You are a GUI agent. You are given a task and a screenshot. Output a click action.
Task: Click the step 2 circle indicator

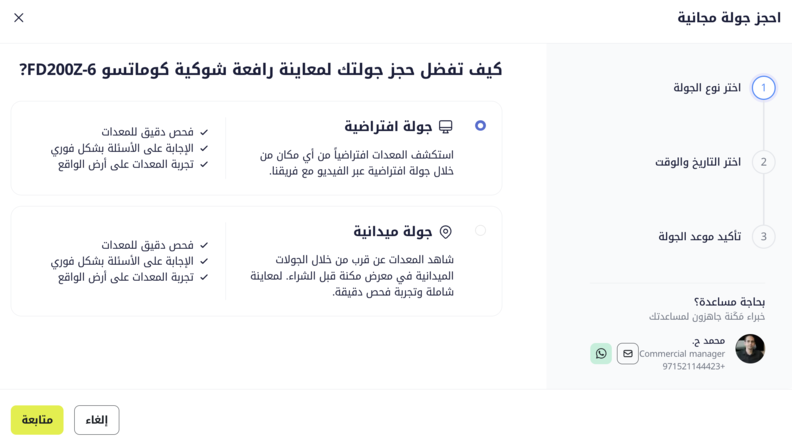[x=763, y=162]
